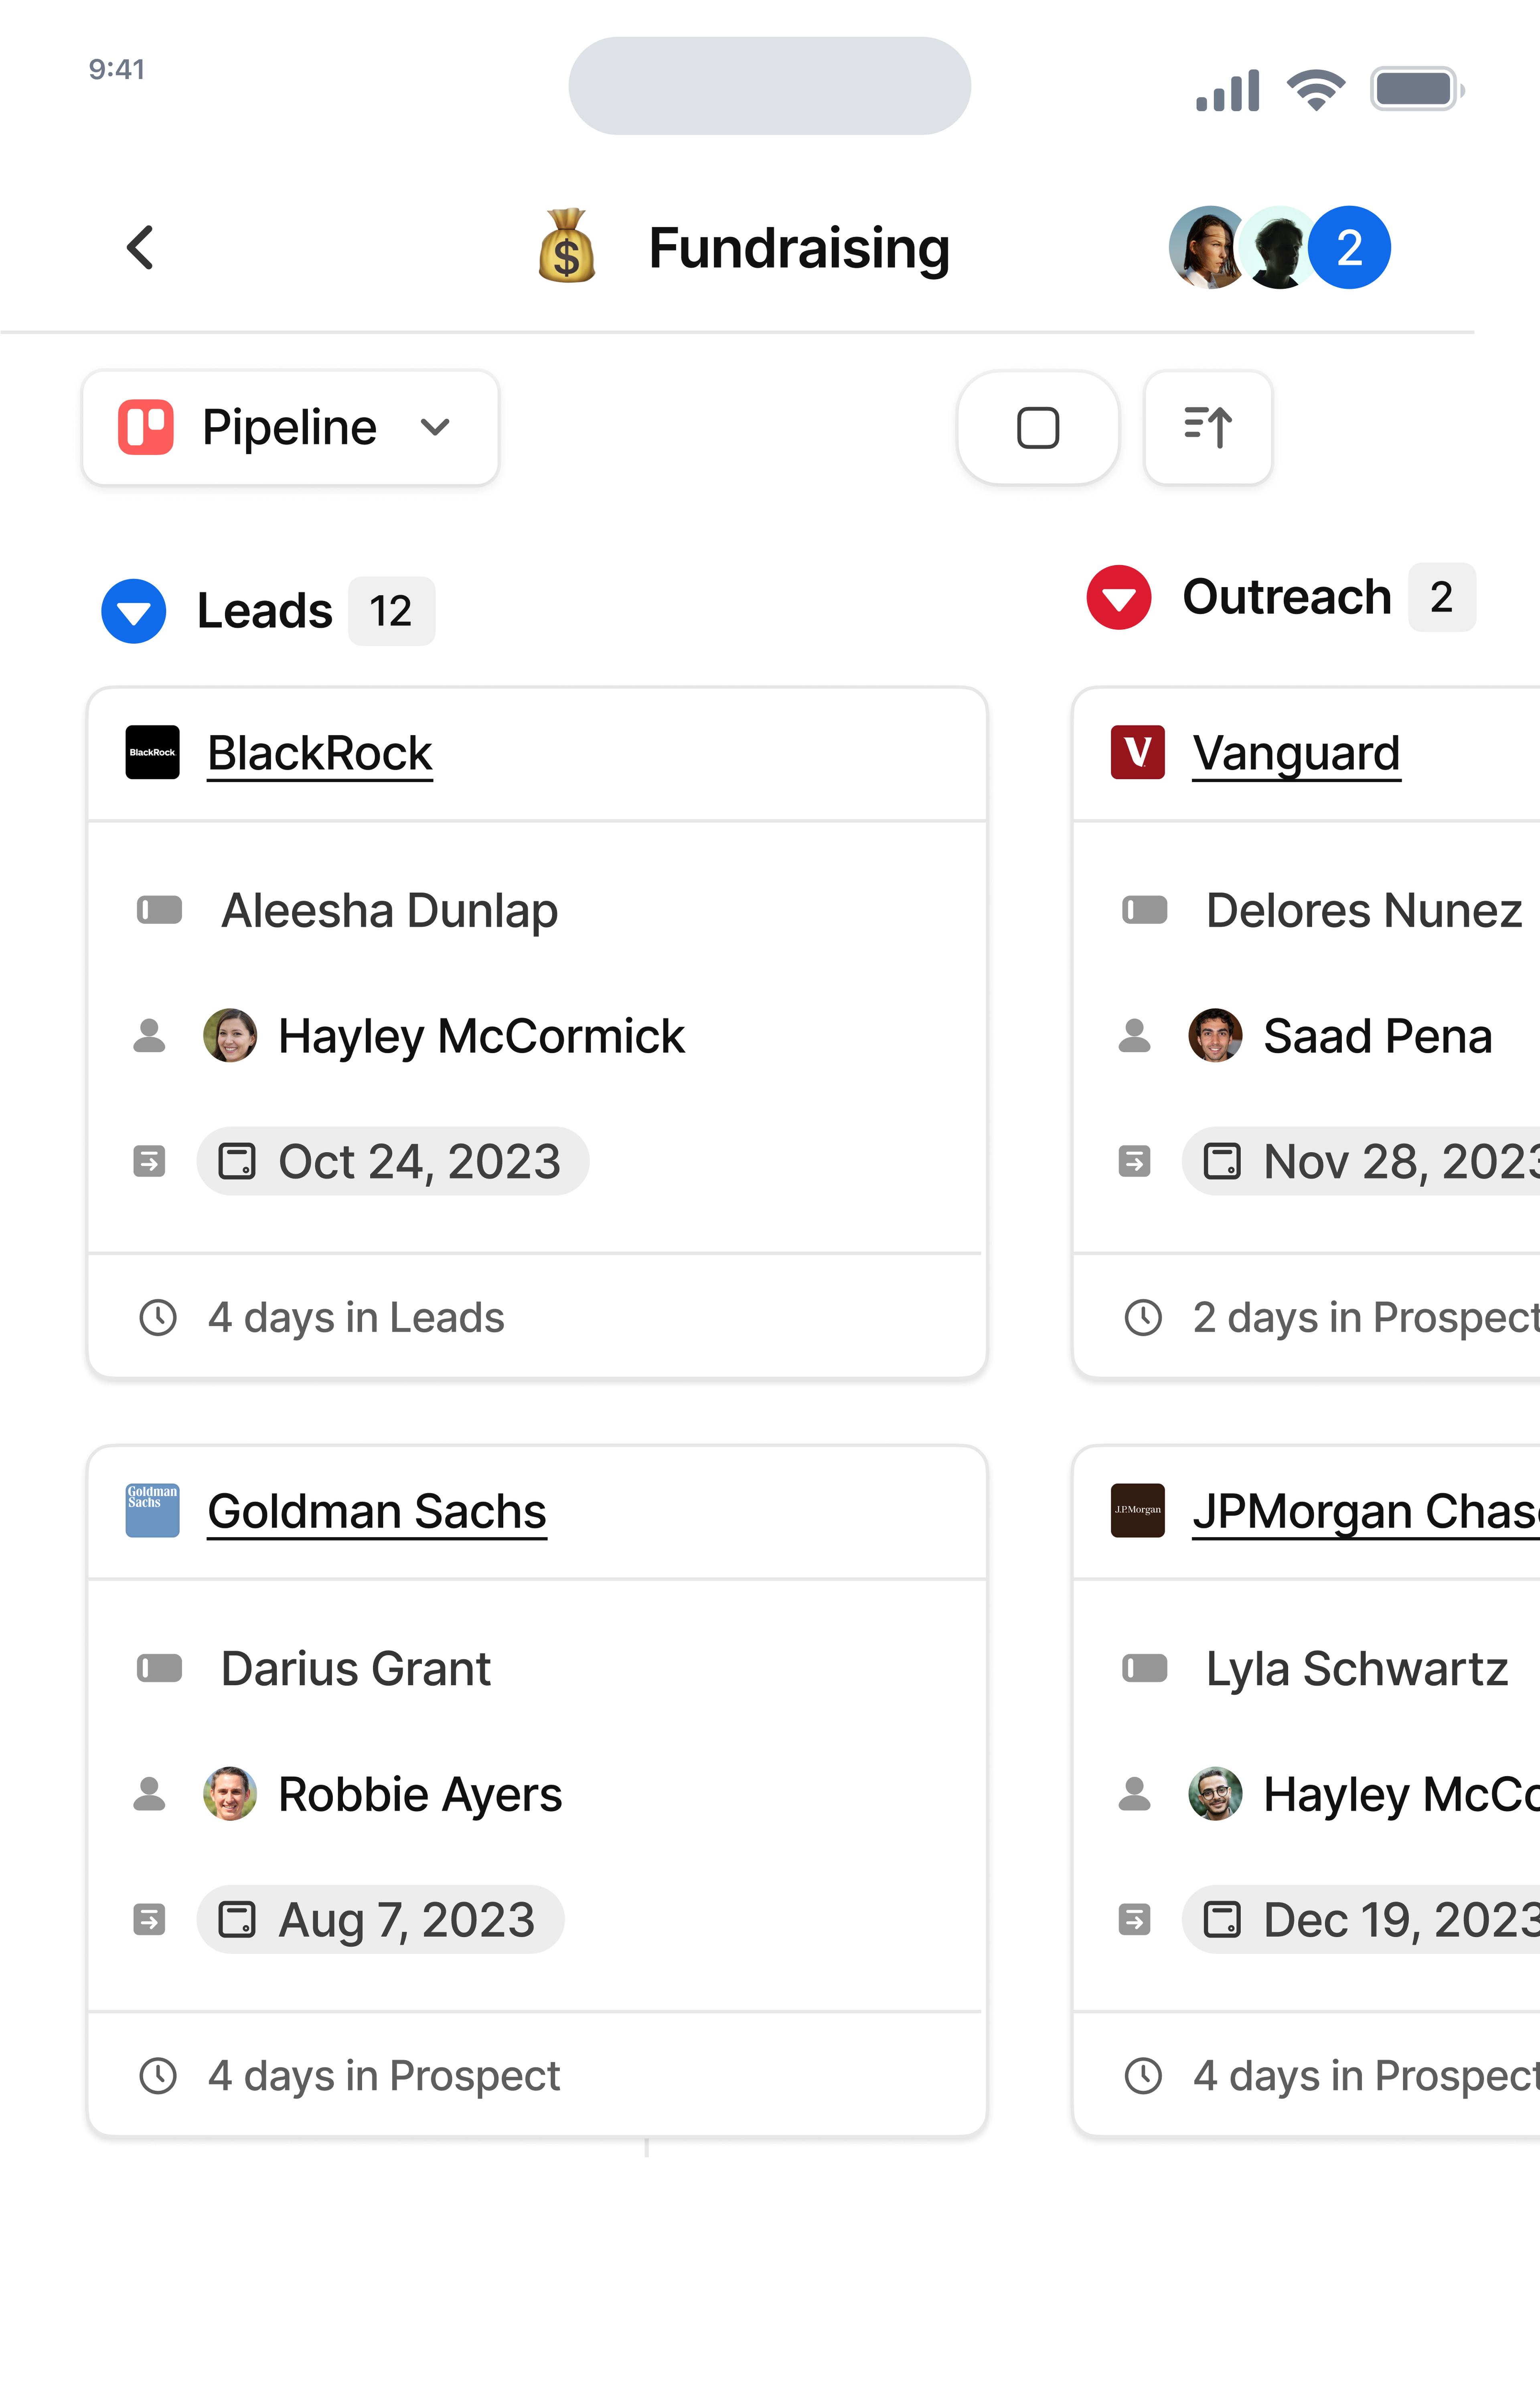Open the sort ascending button
This screenshot has height=2381, width=1540.
1207,428
